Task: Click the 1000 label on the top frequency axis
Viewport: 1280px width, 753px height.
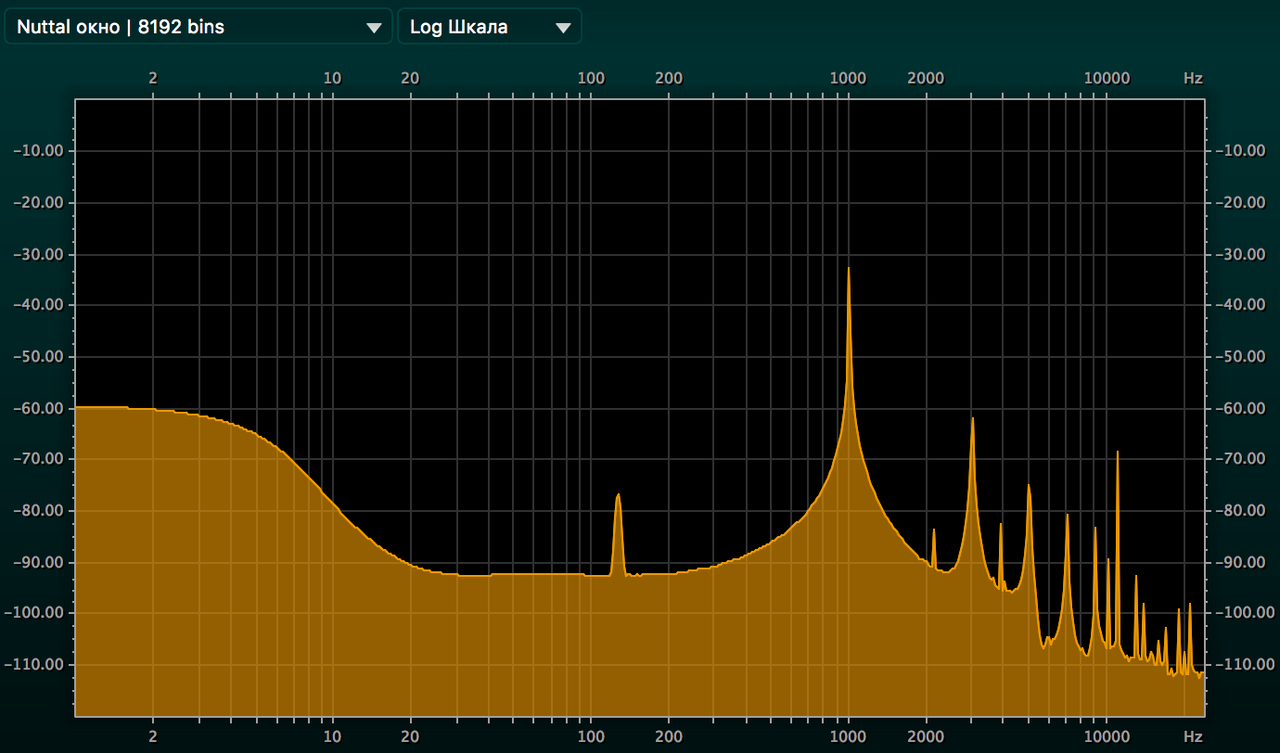Action: point(848,78)
